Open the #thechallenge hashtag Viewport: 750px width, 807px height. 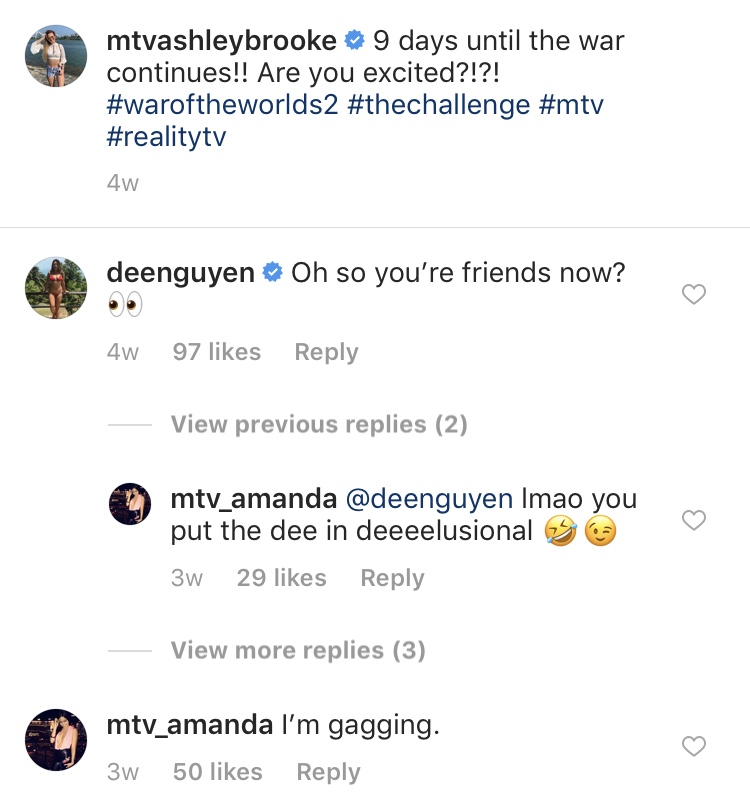click(x=439, y=105)
